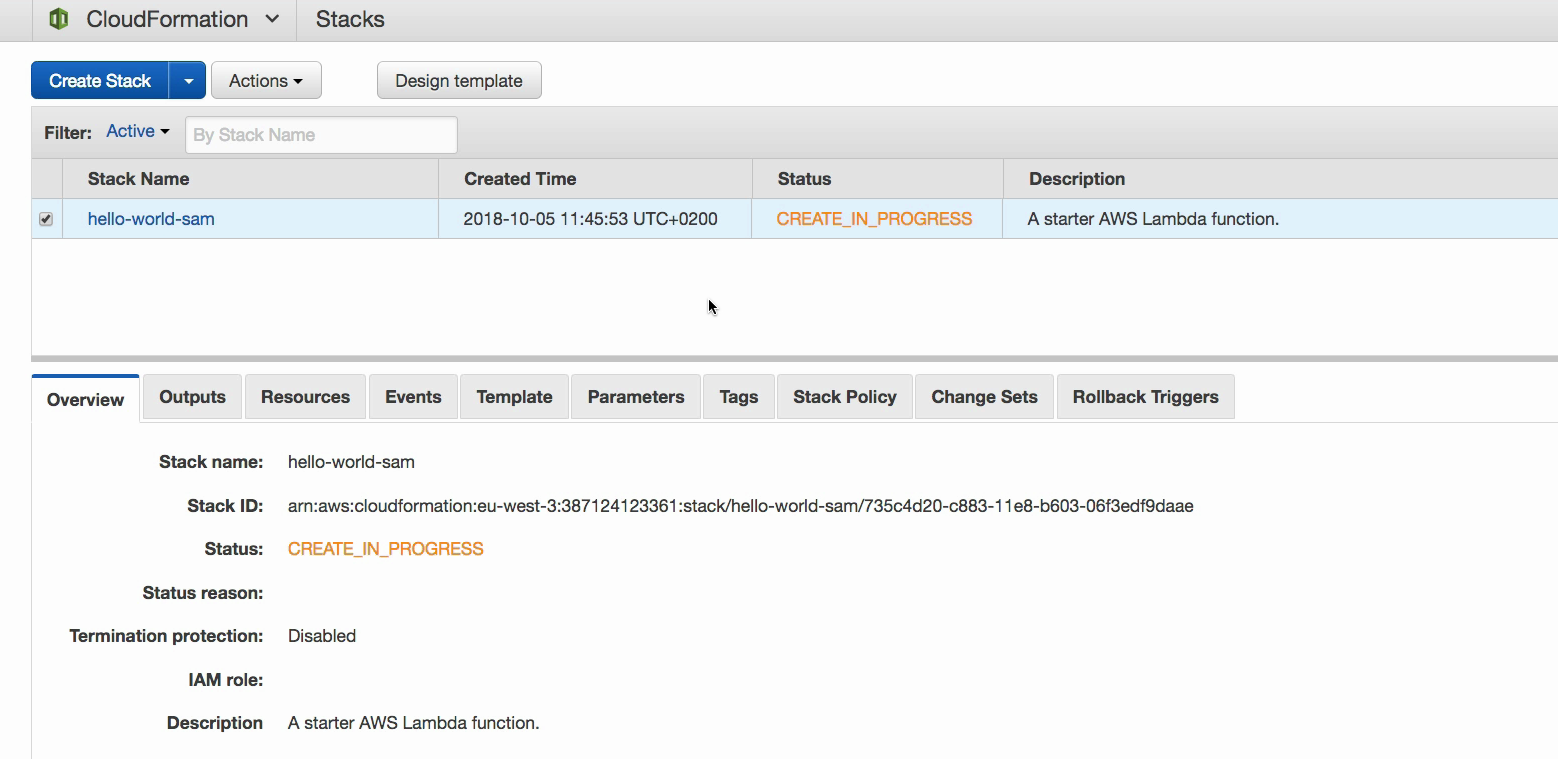This screenshot has height=759, width=1558.
Task: Open the Events tab
Action: [413, 397]
